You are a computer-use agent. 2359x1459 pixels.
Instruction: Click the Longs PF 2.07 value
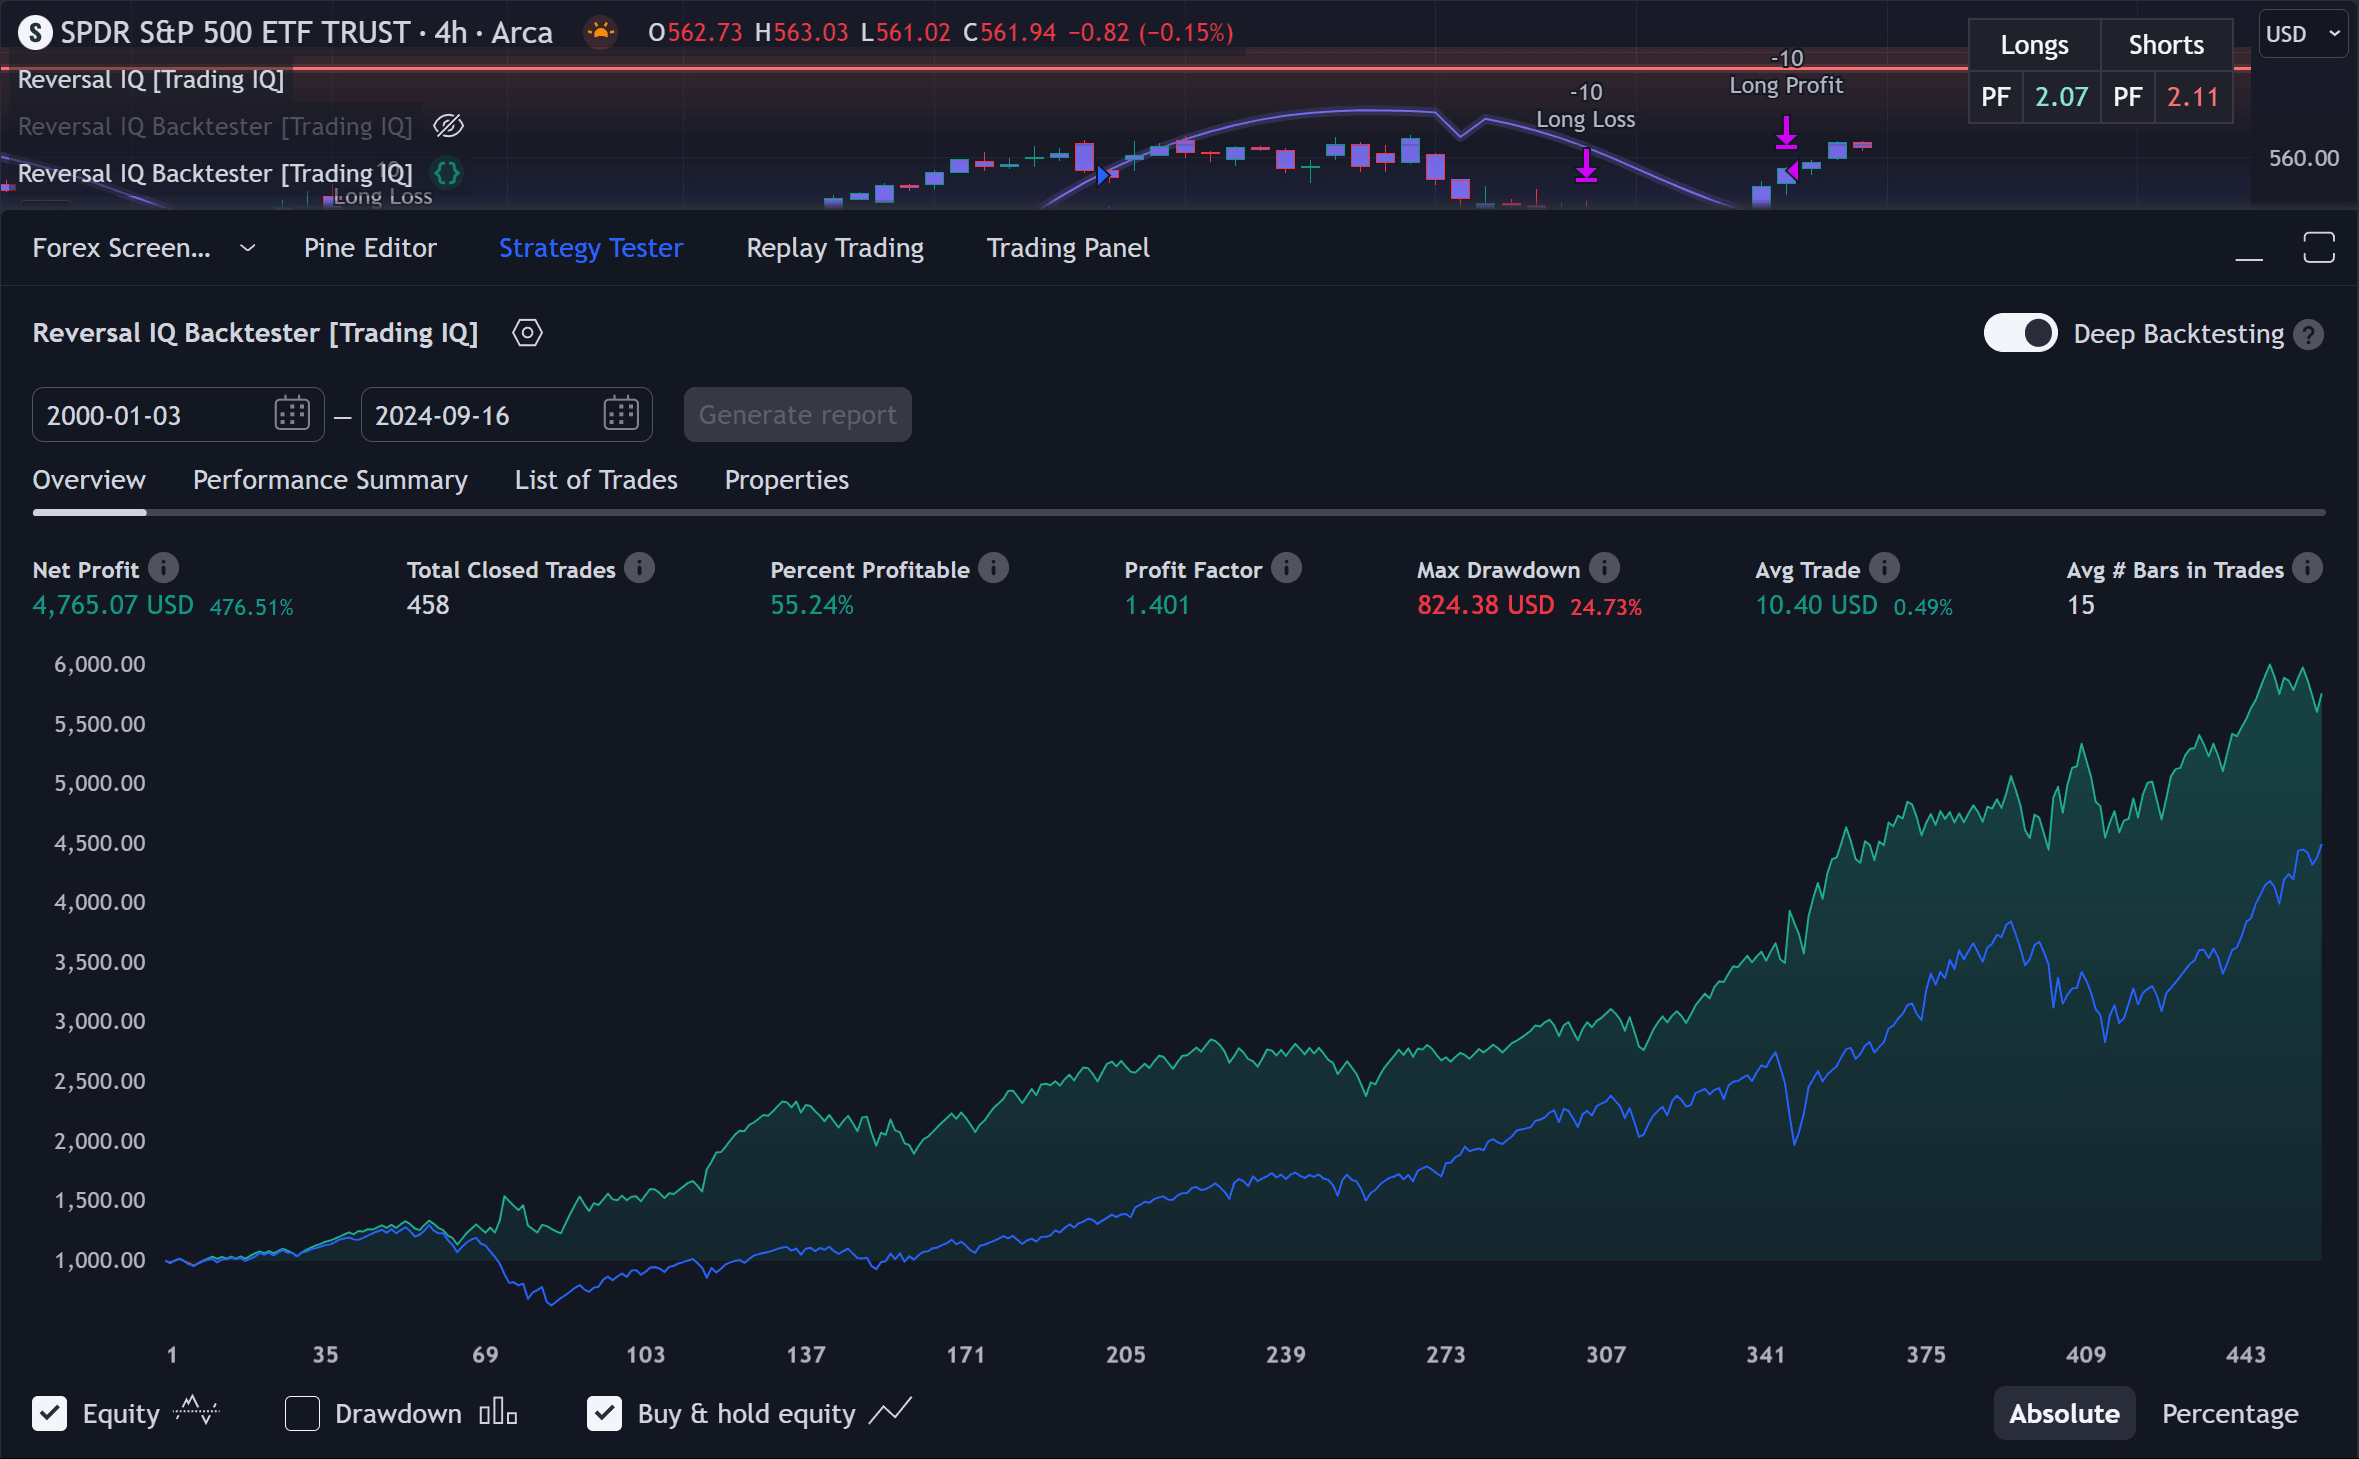point(2061,97)
